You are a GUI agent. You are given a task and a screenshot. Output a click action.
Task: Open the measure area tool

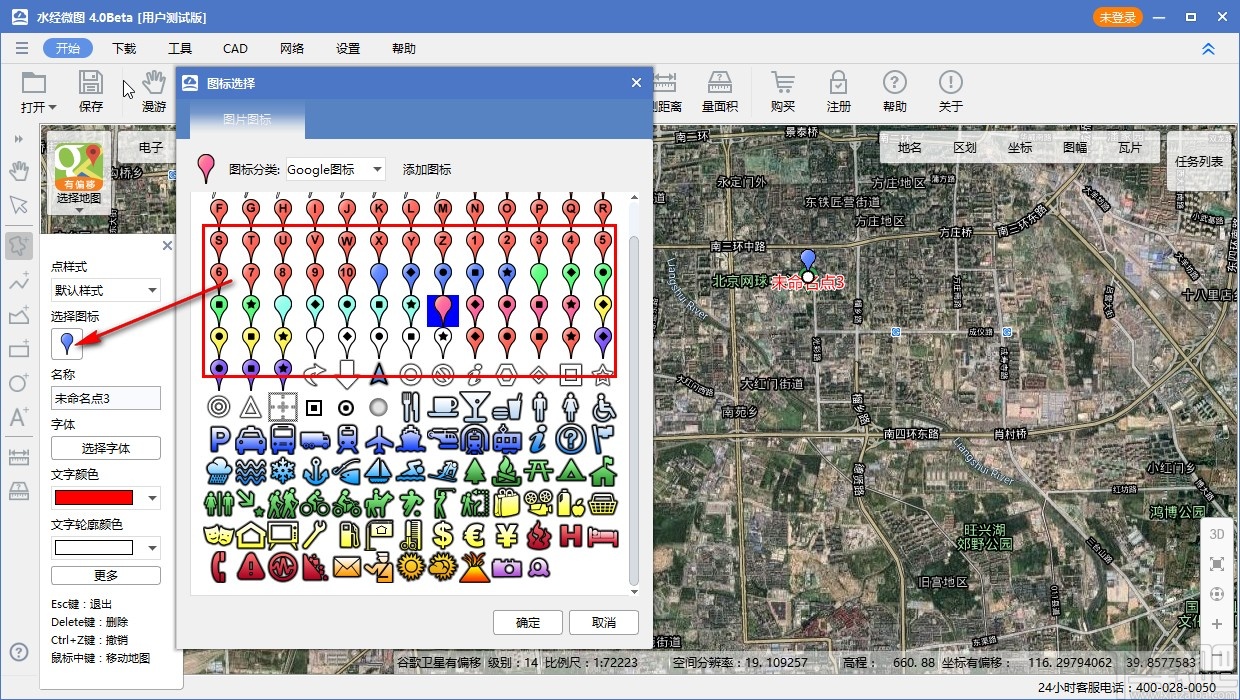(x=720, y=92)
